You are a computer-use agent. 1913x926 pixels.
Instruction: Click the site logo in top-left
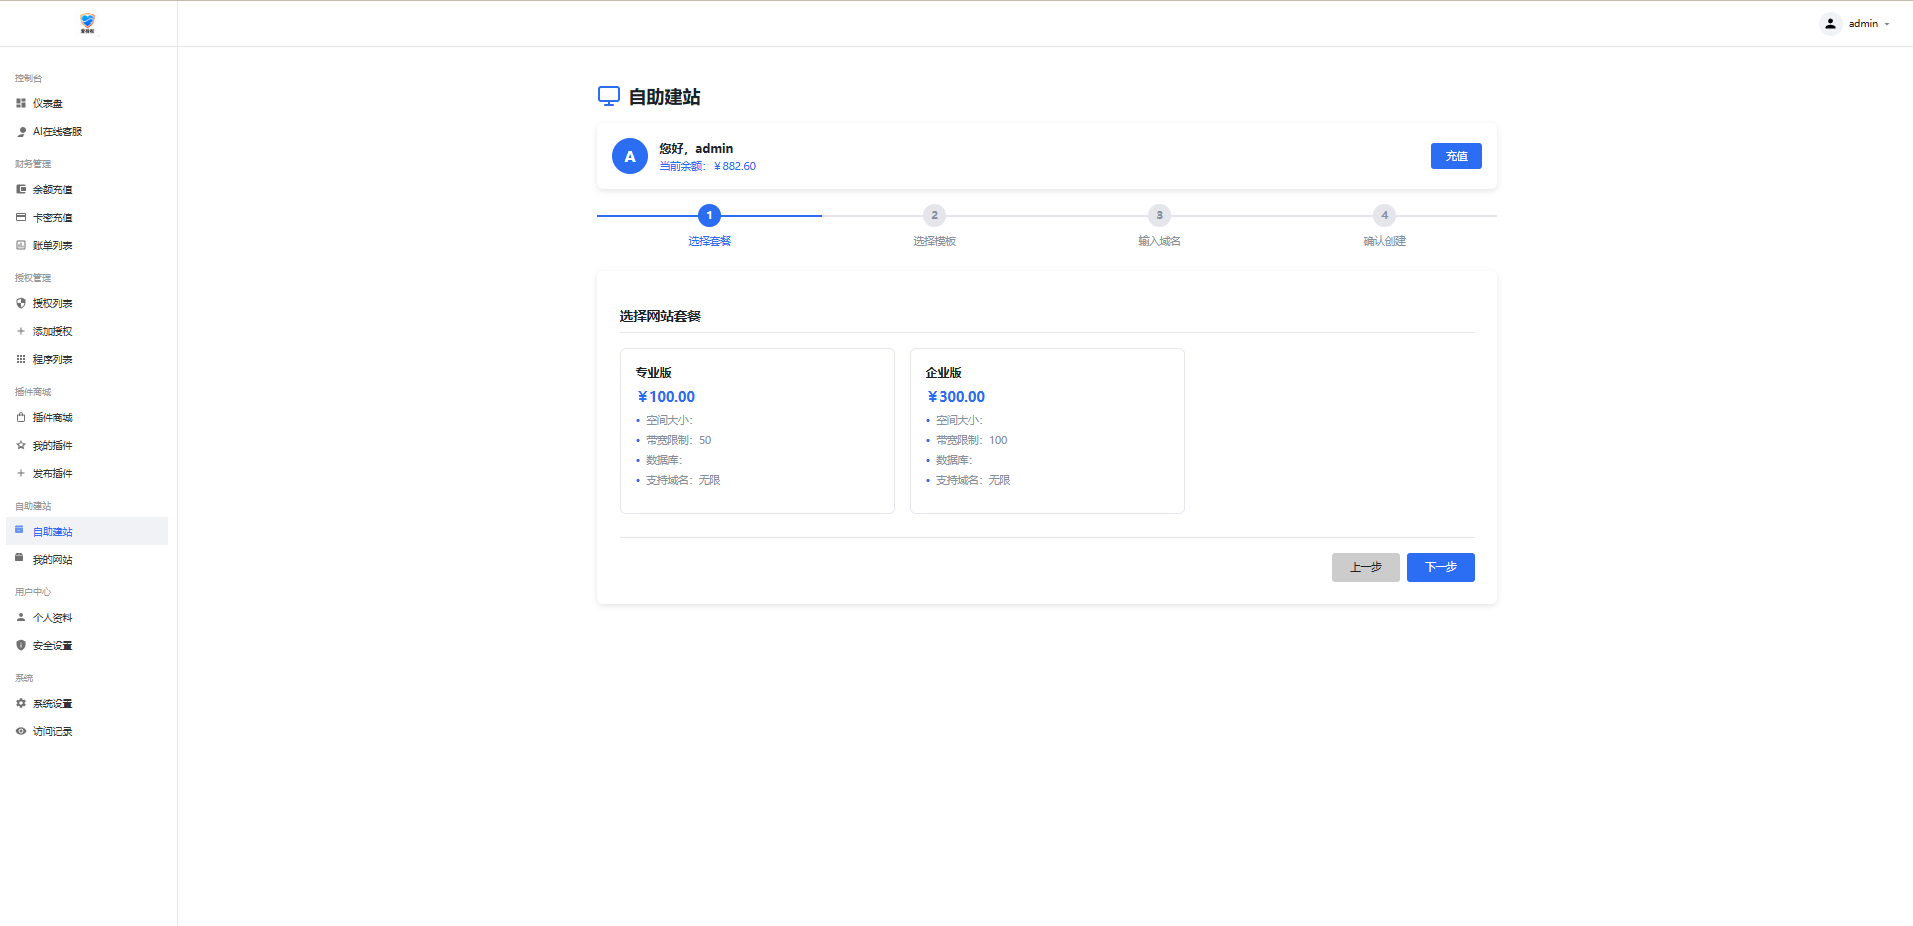click(x=88, y=23)
